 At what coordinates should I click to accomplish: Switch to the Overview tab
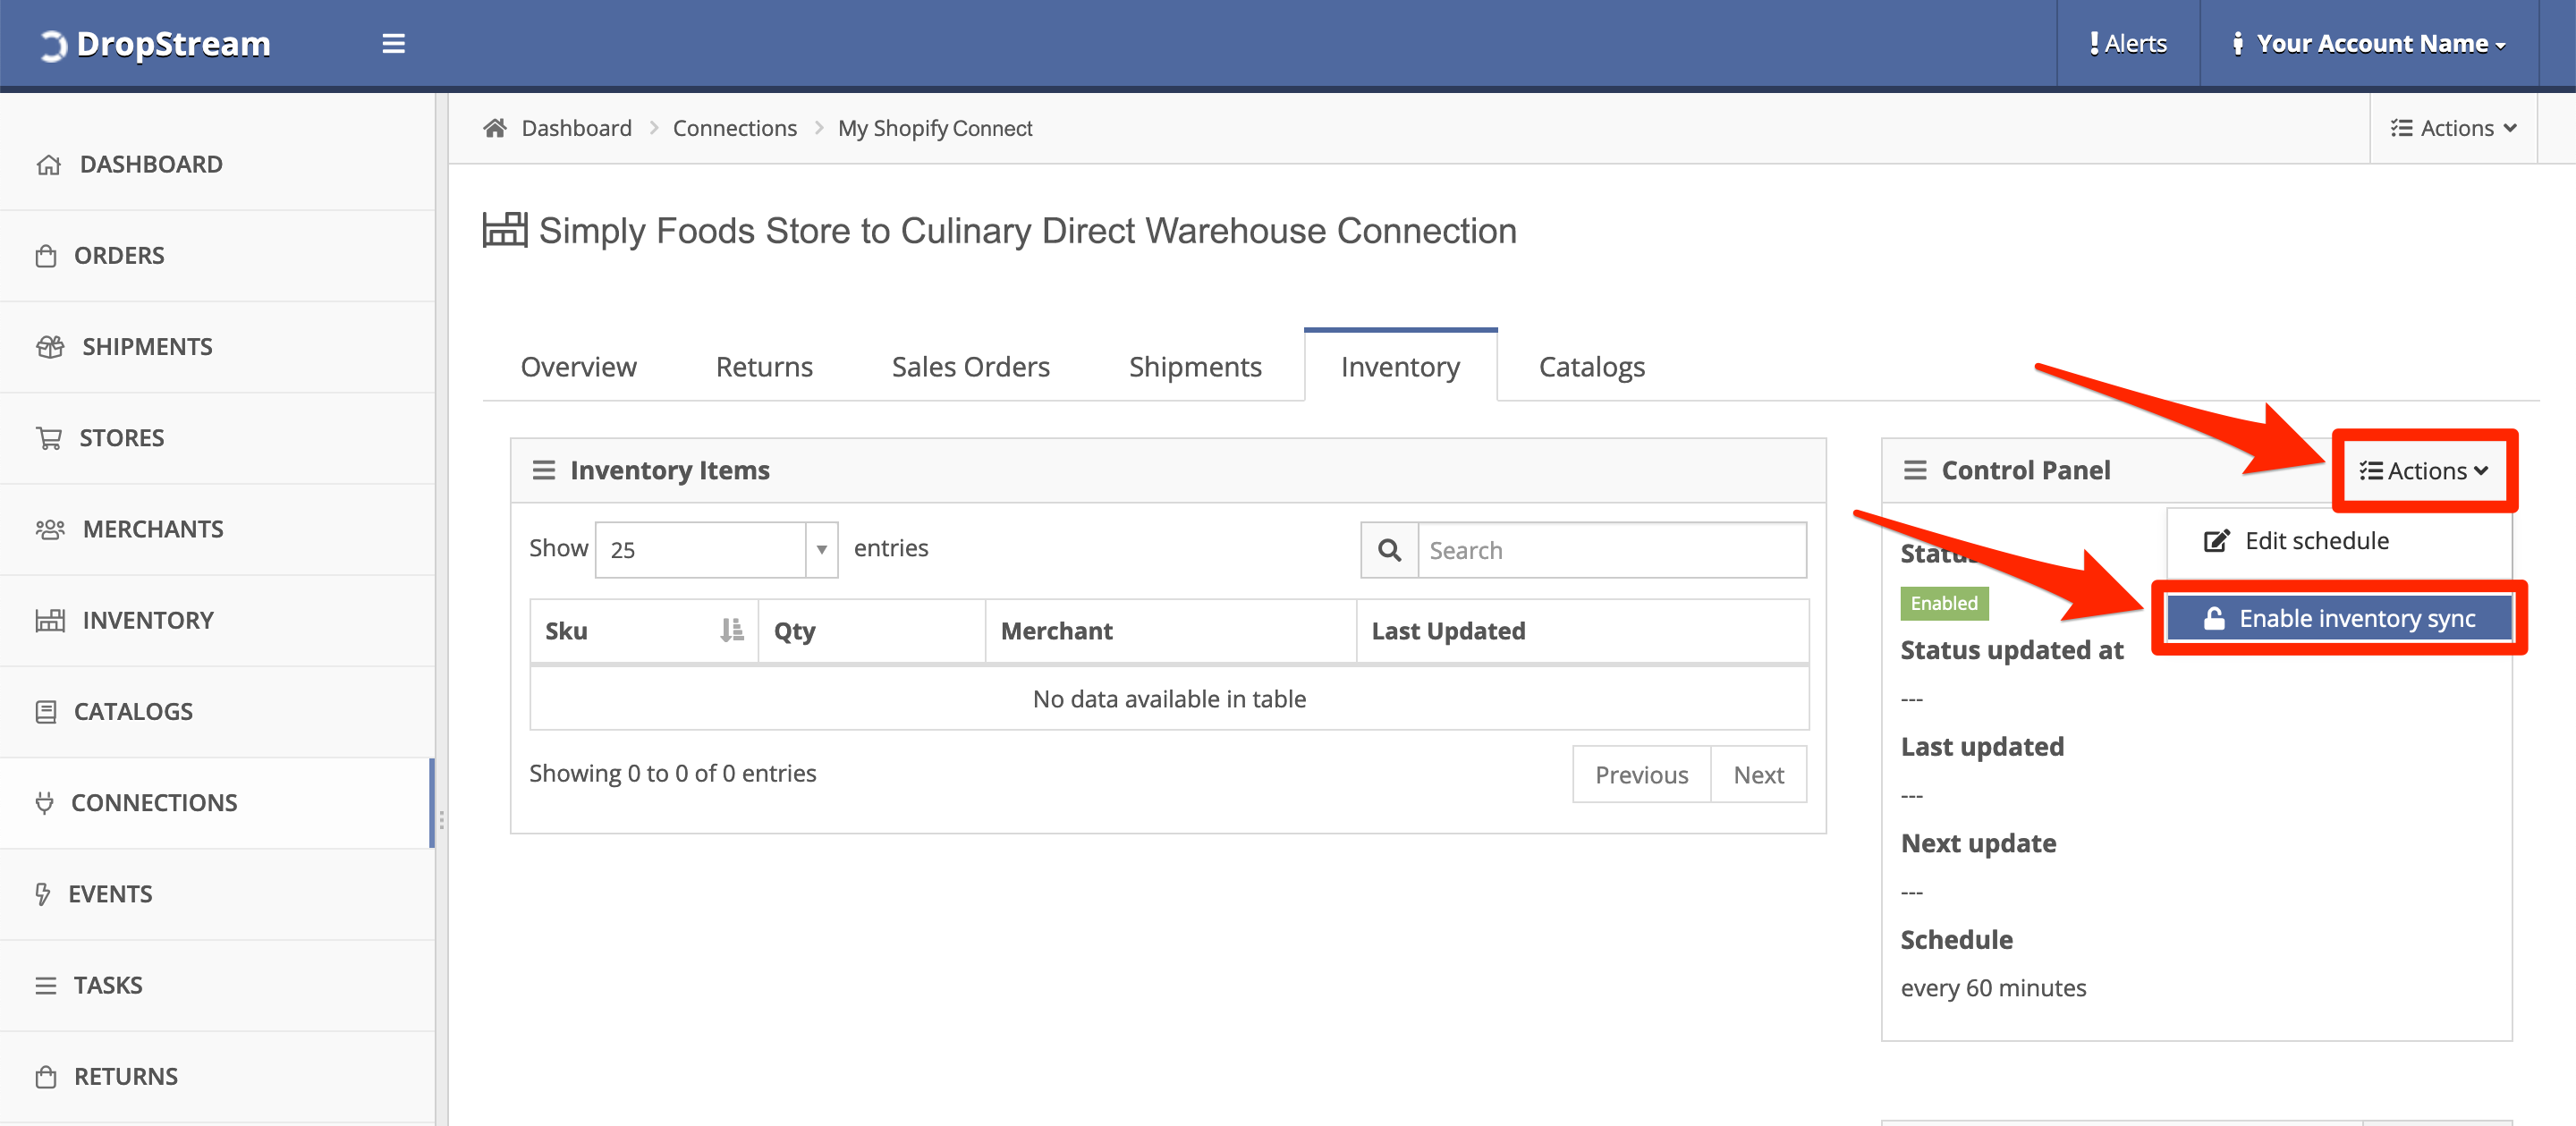578,367
